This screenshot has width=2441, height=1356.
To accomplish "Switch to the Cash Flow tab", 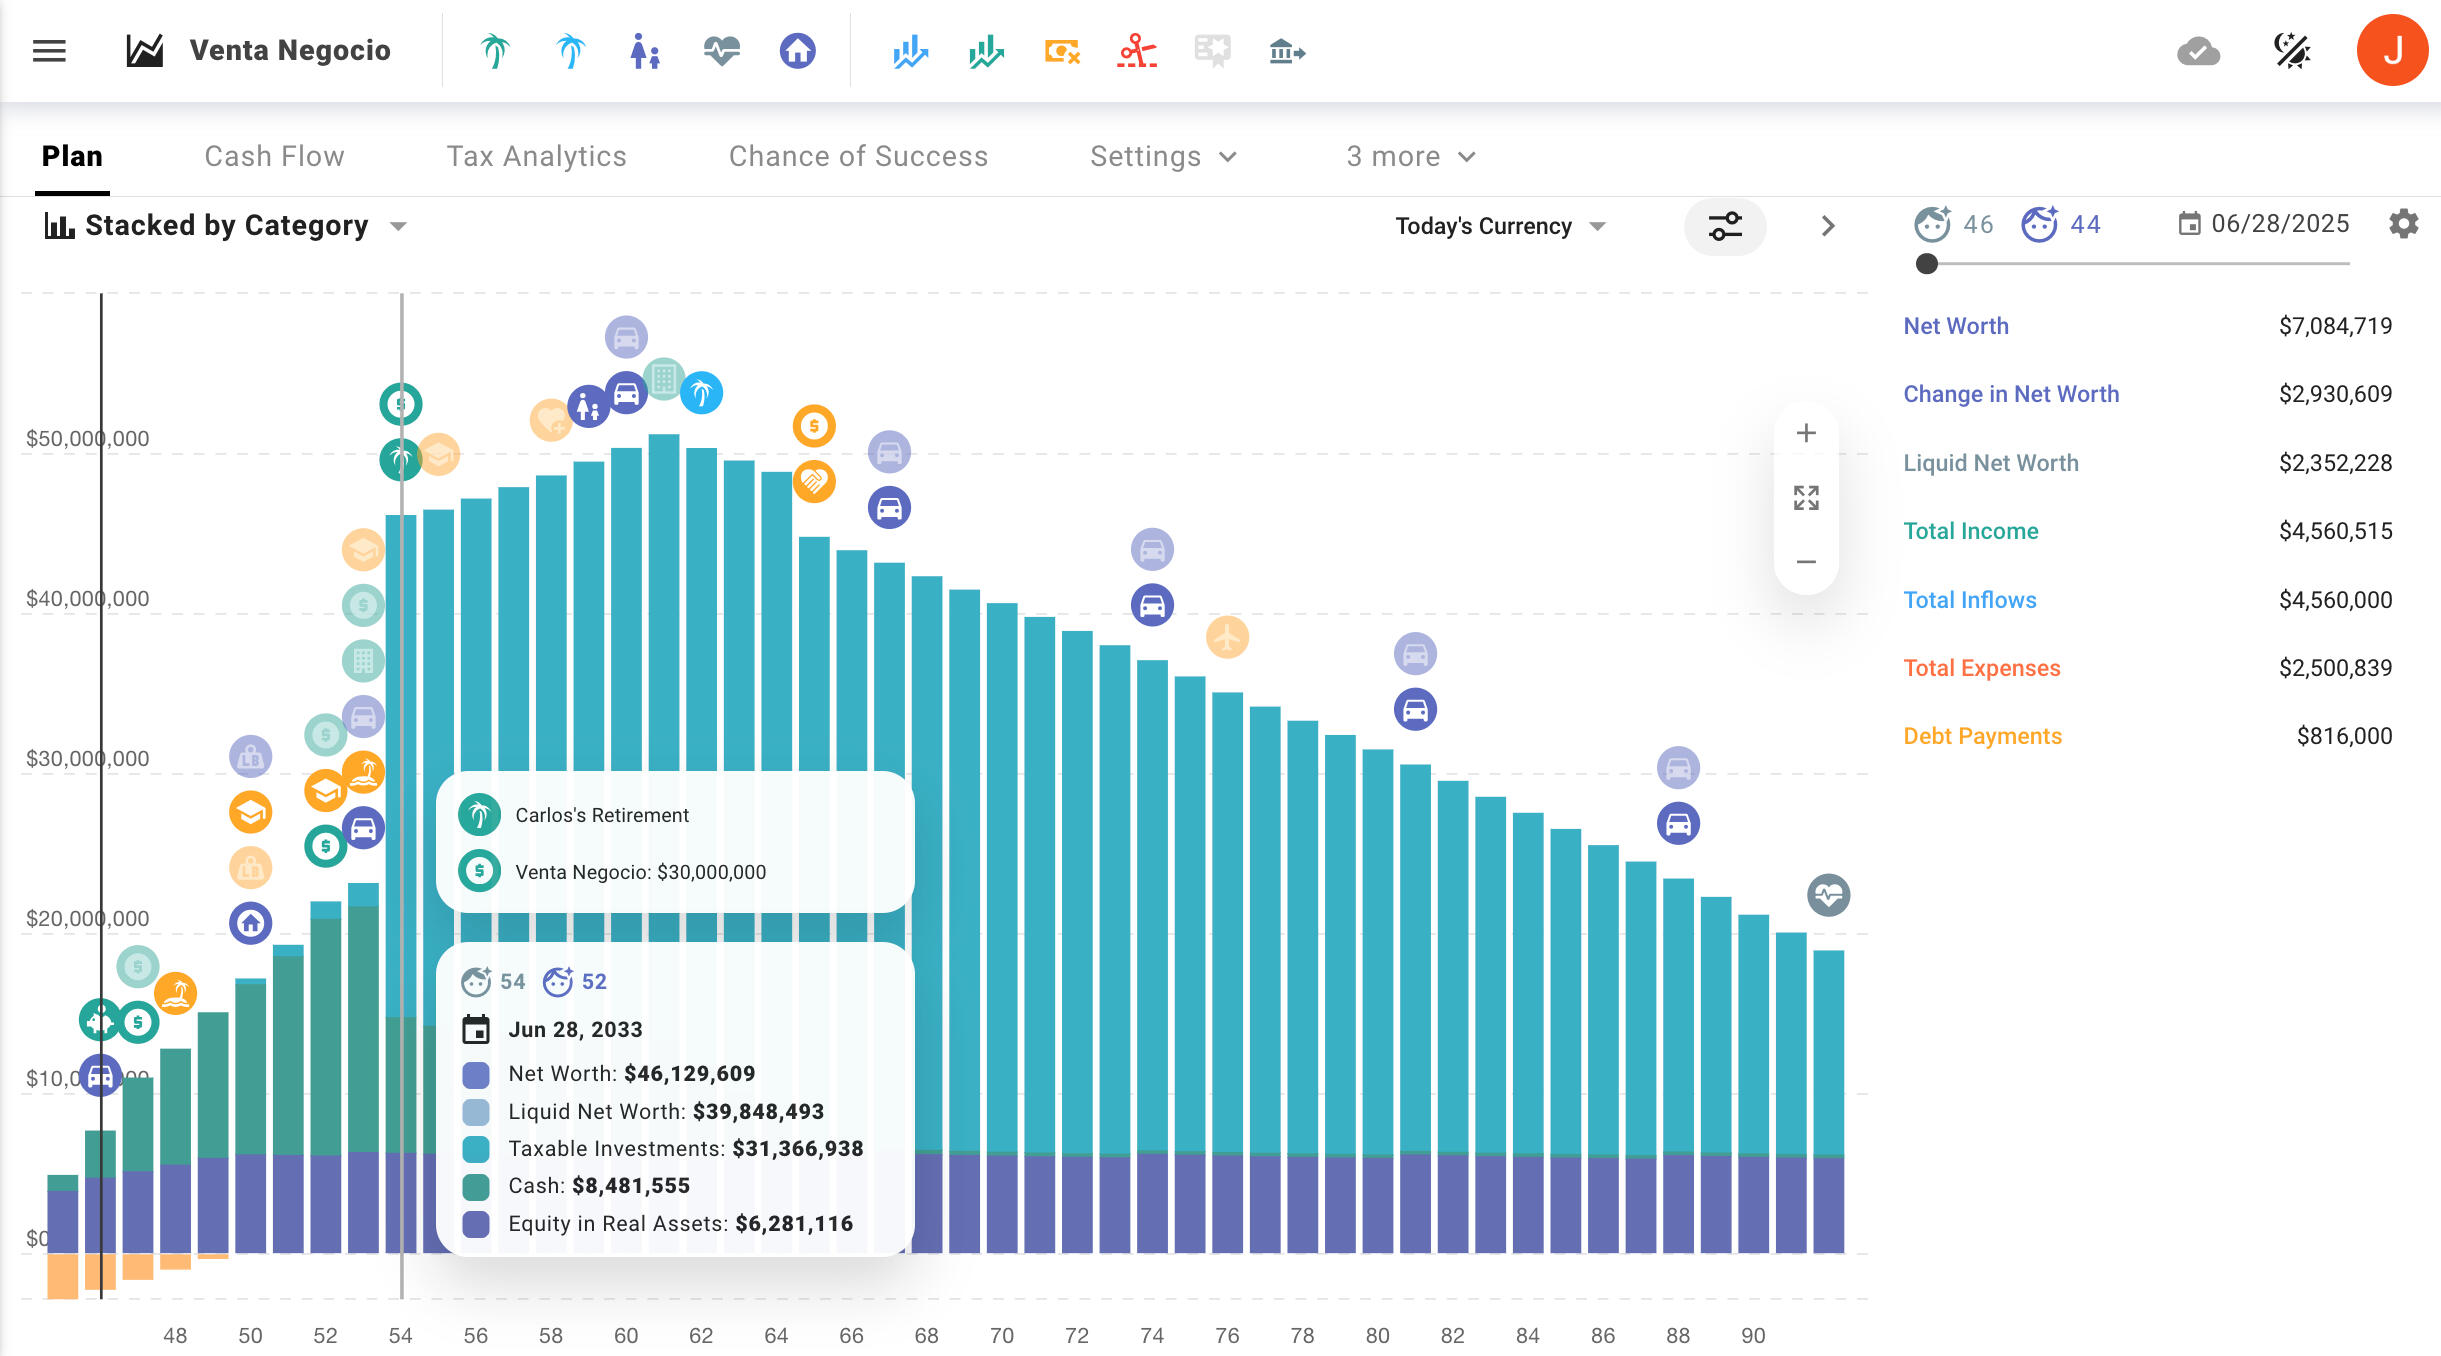I will coord(274,157).
